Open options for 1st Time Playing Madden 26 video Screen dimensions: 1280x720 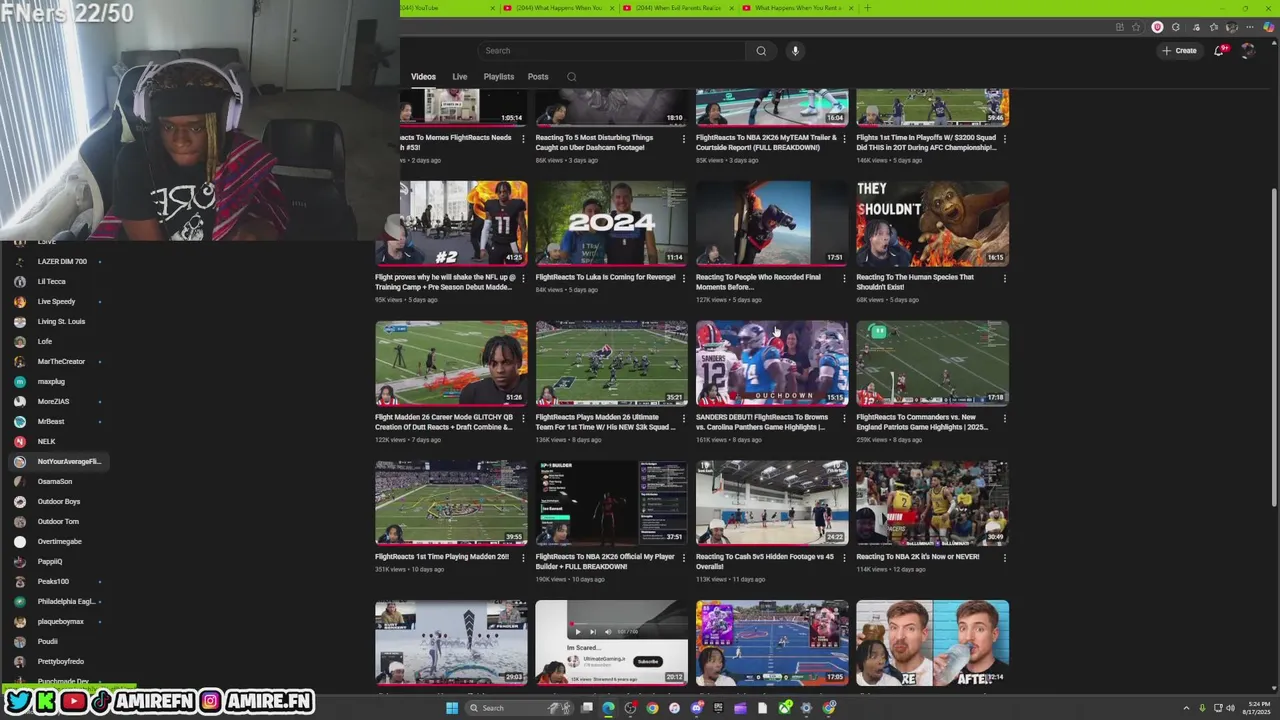coord(523,558)
